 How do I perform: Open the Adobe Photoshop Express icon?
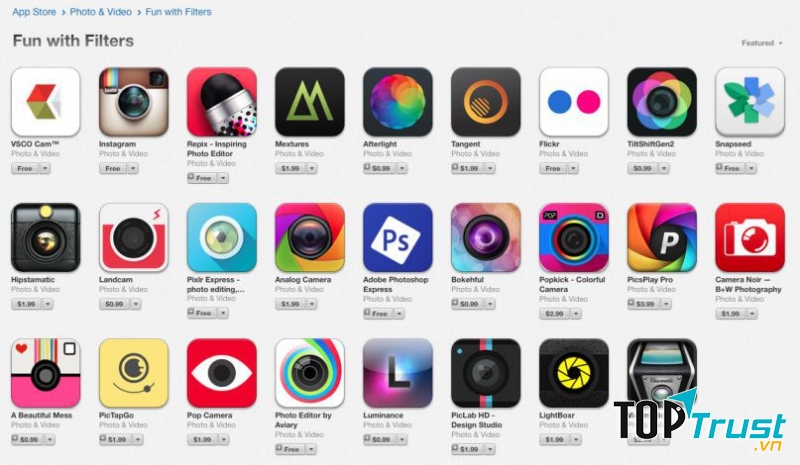[398, 237]
